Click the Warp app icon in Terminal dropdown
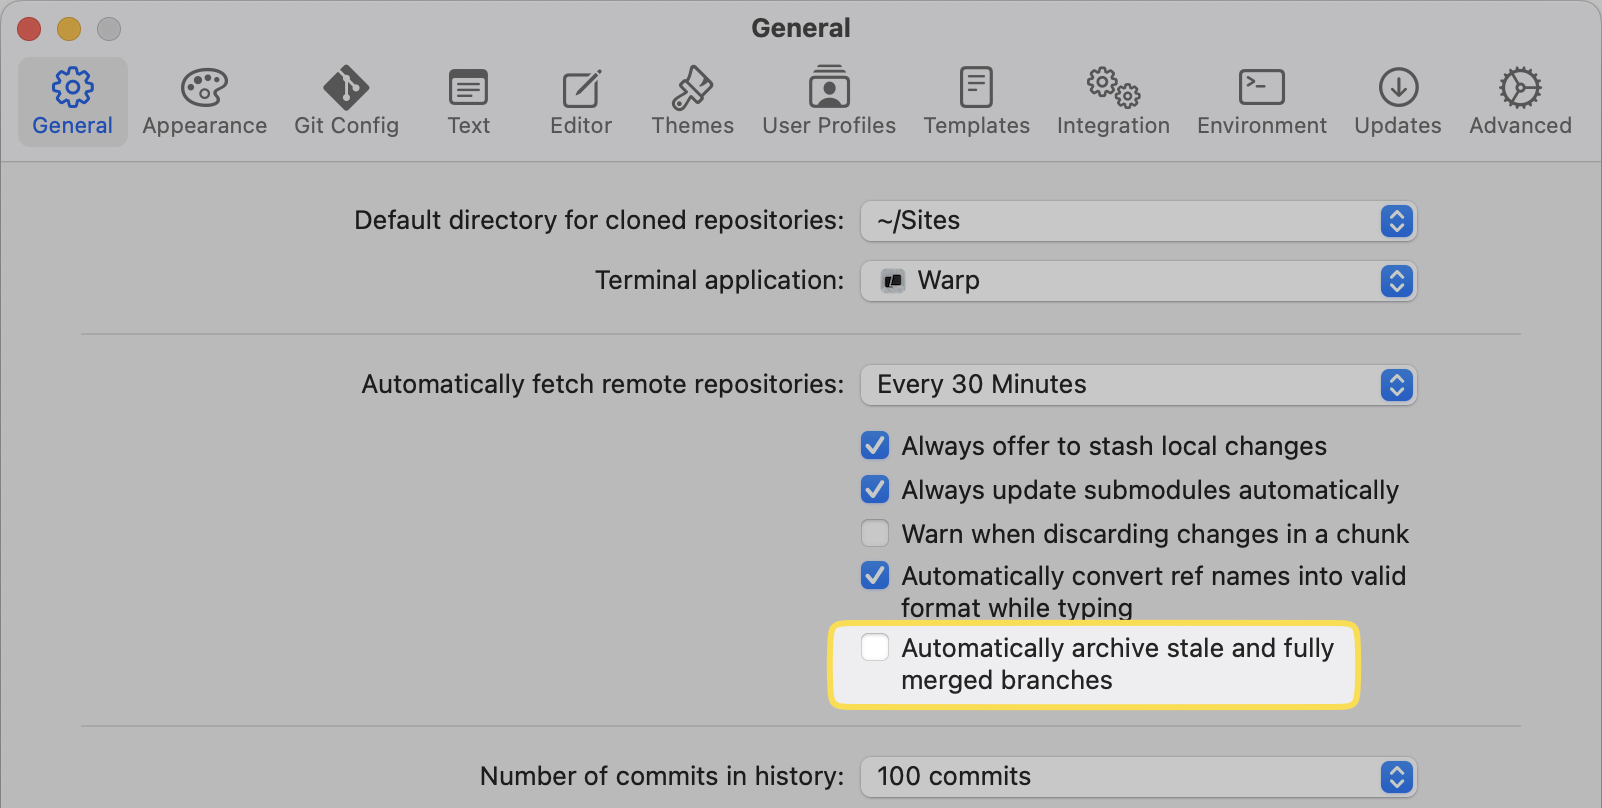1602x808 pixels. (893, 281)
